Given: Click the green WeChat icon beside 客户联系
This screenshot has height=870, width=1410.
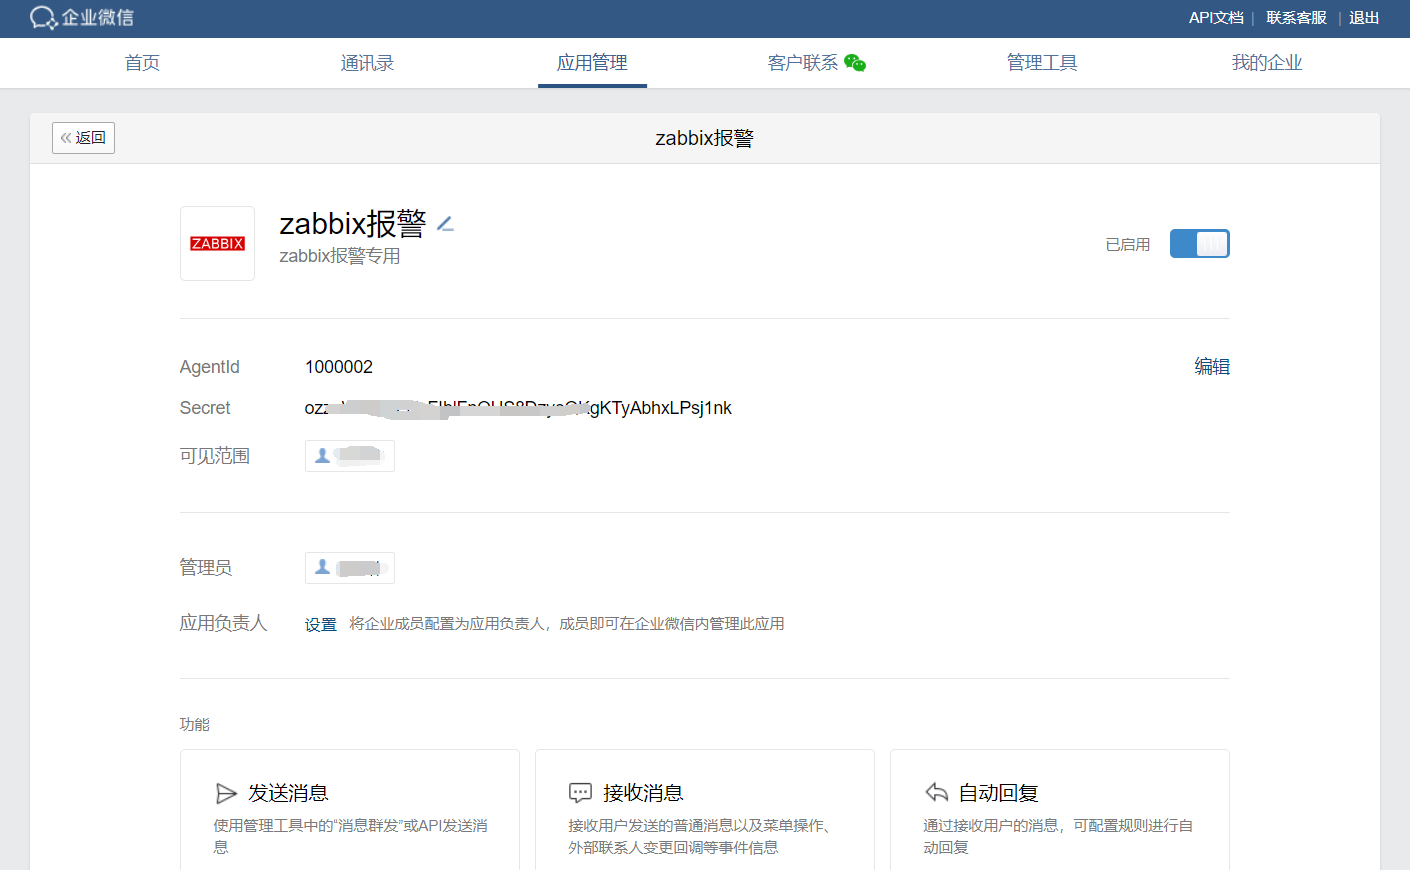Looking at the screenshot, I should (x=855, y=63).
